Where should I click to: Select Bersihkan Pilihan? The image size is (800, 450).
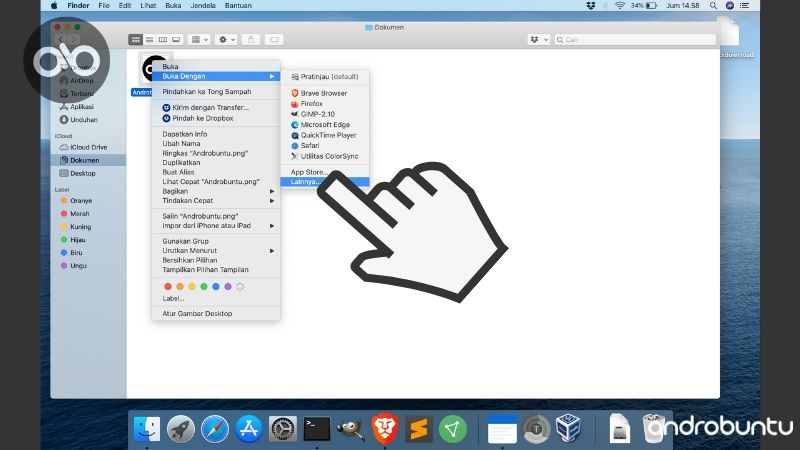coord(216,260)
